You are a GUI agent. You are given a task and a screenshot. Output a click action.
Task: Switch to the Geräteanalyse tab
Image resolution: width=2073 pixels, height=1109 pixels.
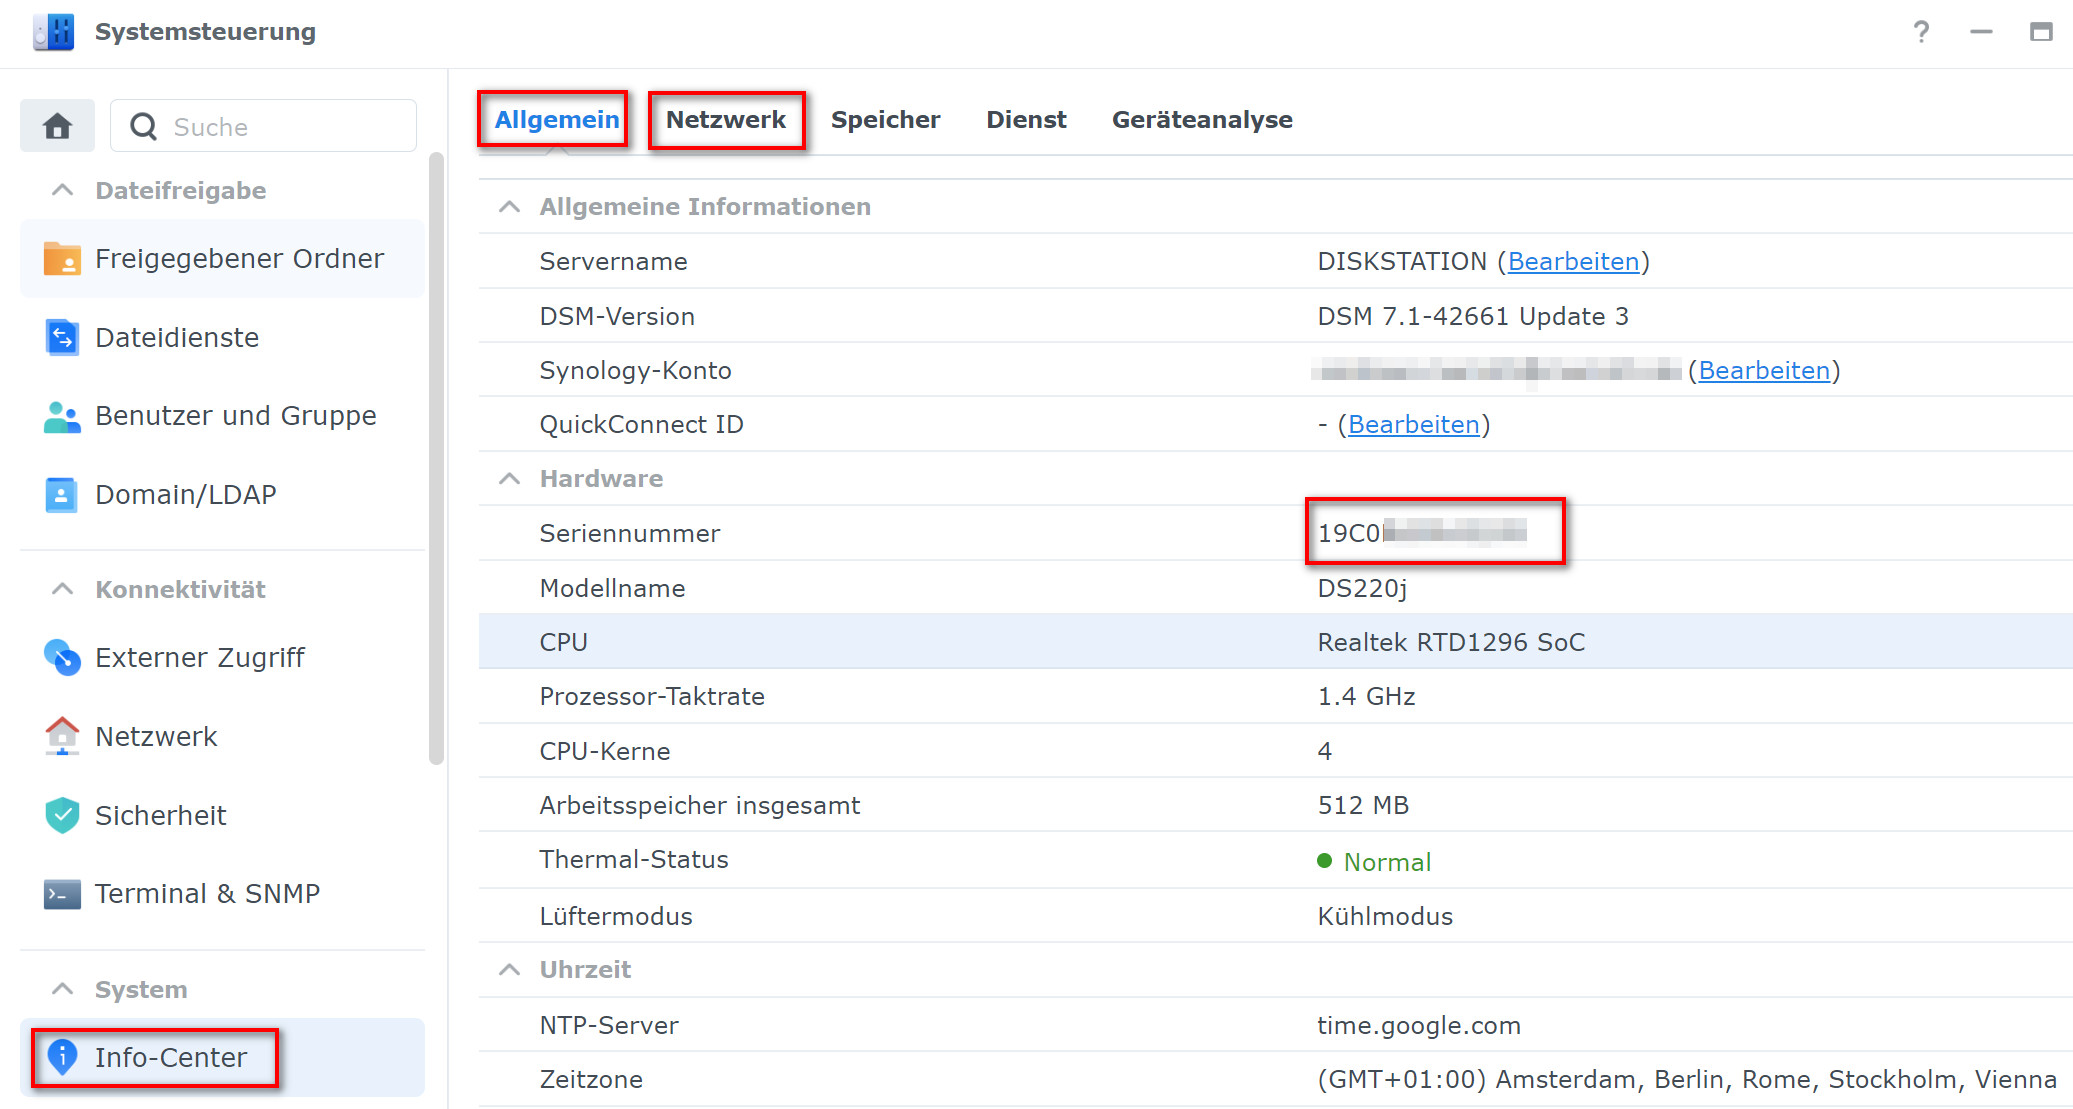coord(1201,120)
